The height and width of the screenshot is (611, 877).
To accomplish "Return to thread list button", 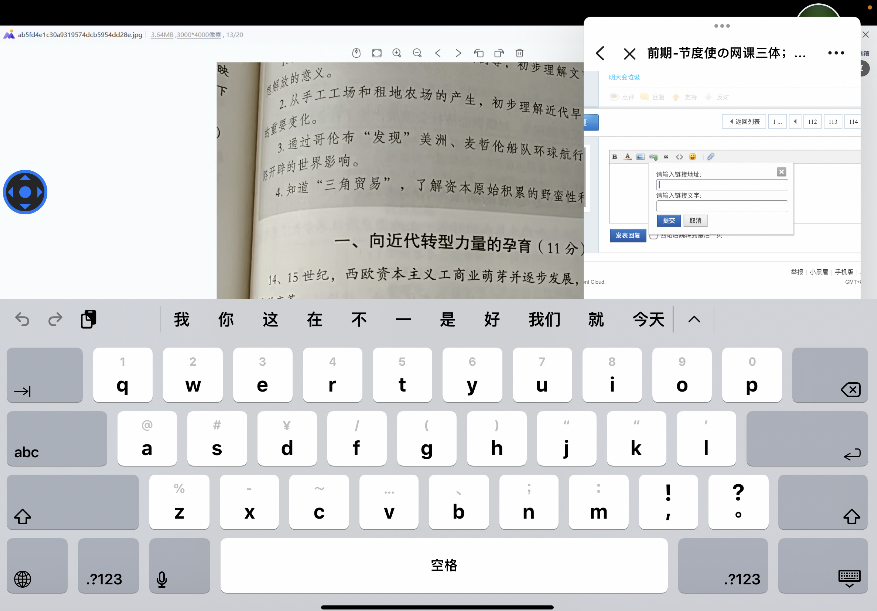I will point(744,121).
